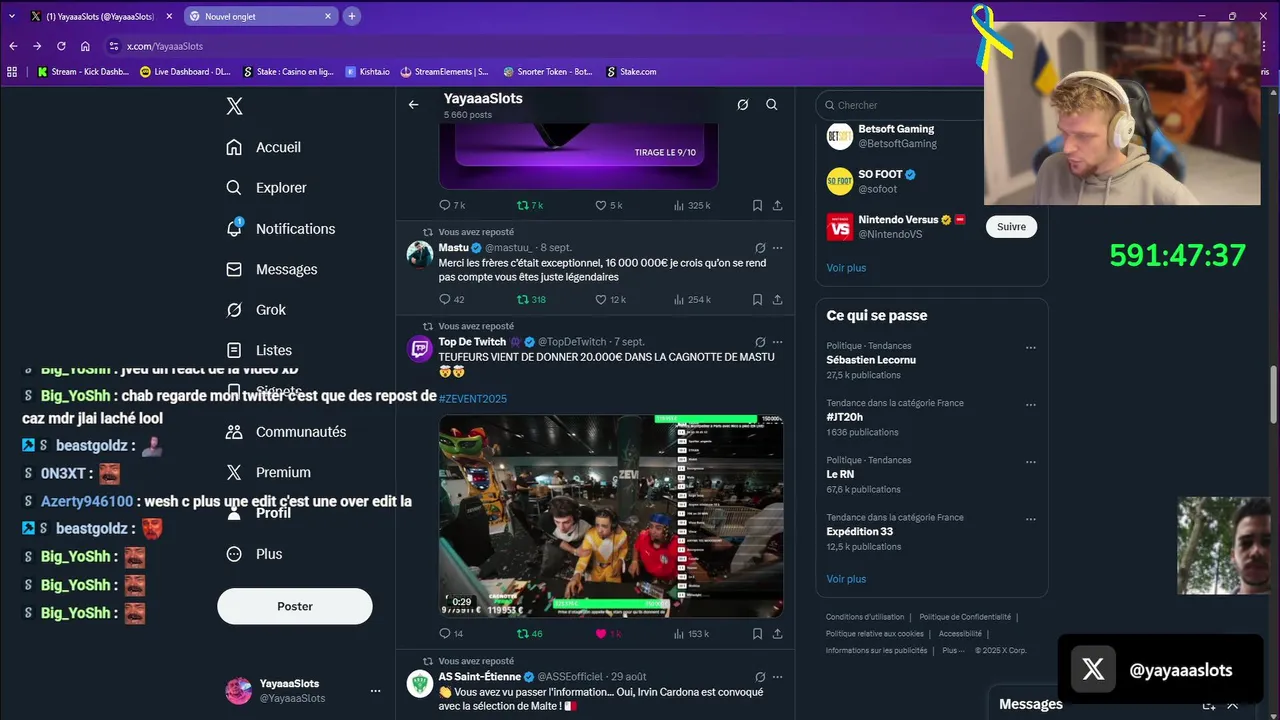1280x720 pixels.
Task: Open Kishta.io bookmark
Action: pyautogui.click(x=368, y=72)
